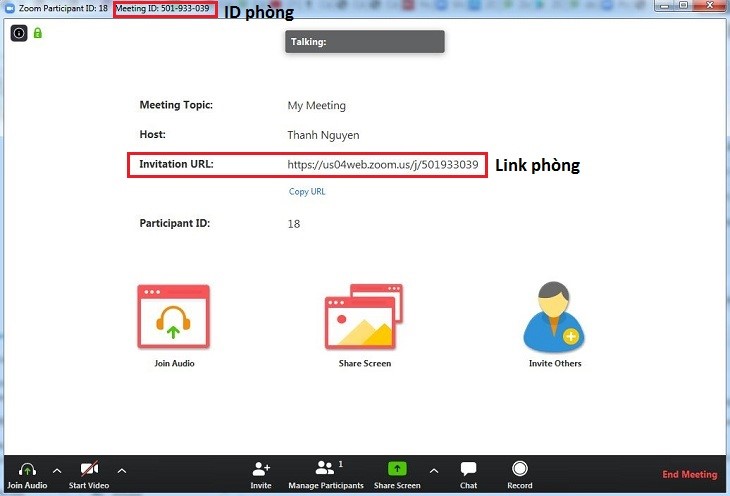Open the Manage Participants panel
Viewport: 730px width, 496px height.
click(325, 469)
